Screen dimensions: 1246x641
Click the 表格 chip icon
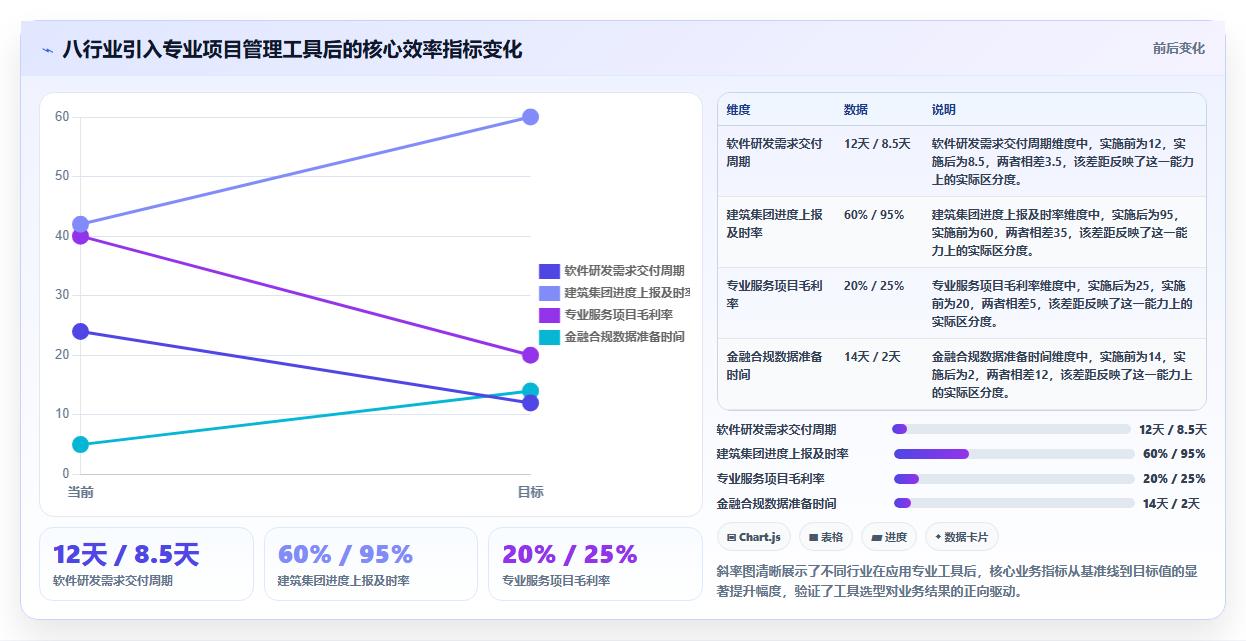[x=814, y=537]
